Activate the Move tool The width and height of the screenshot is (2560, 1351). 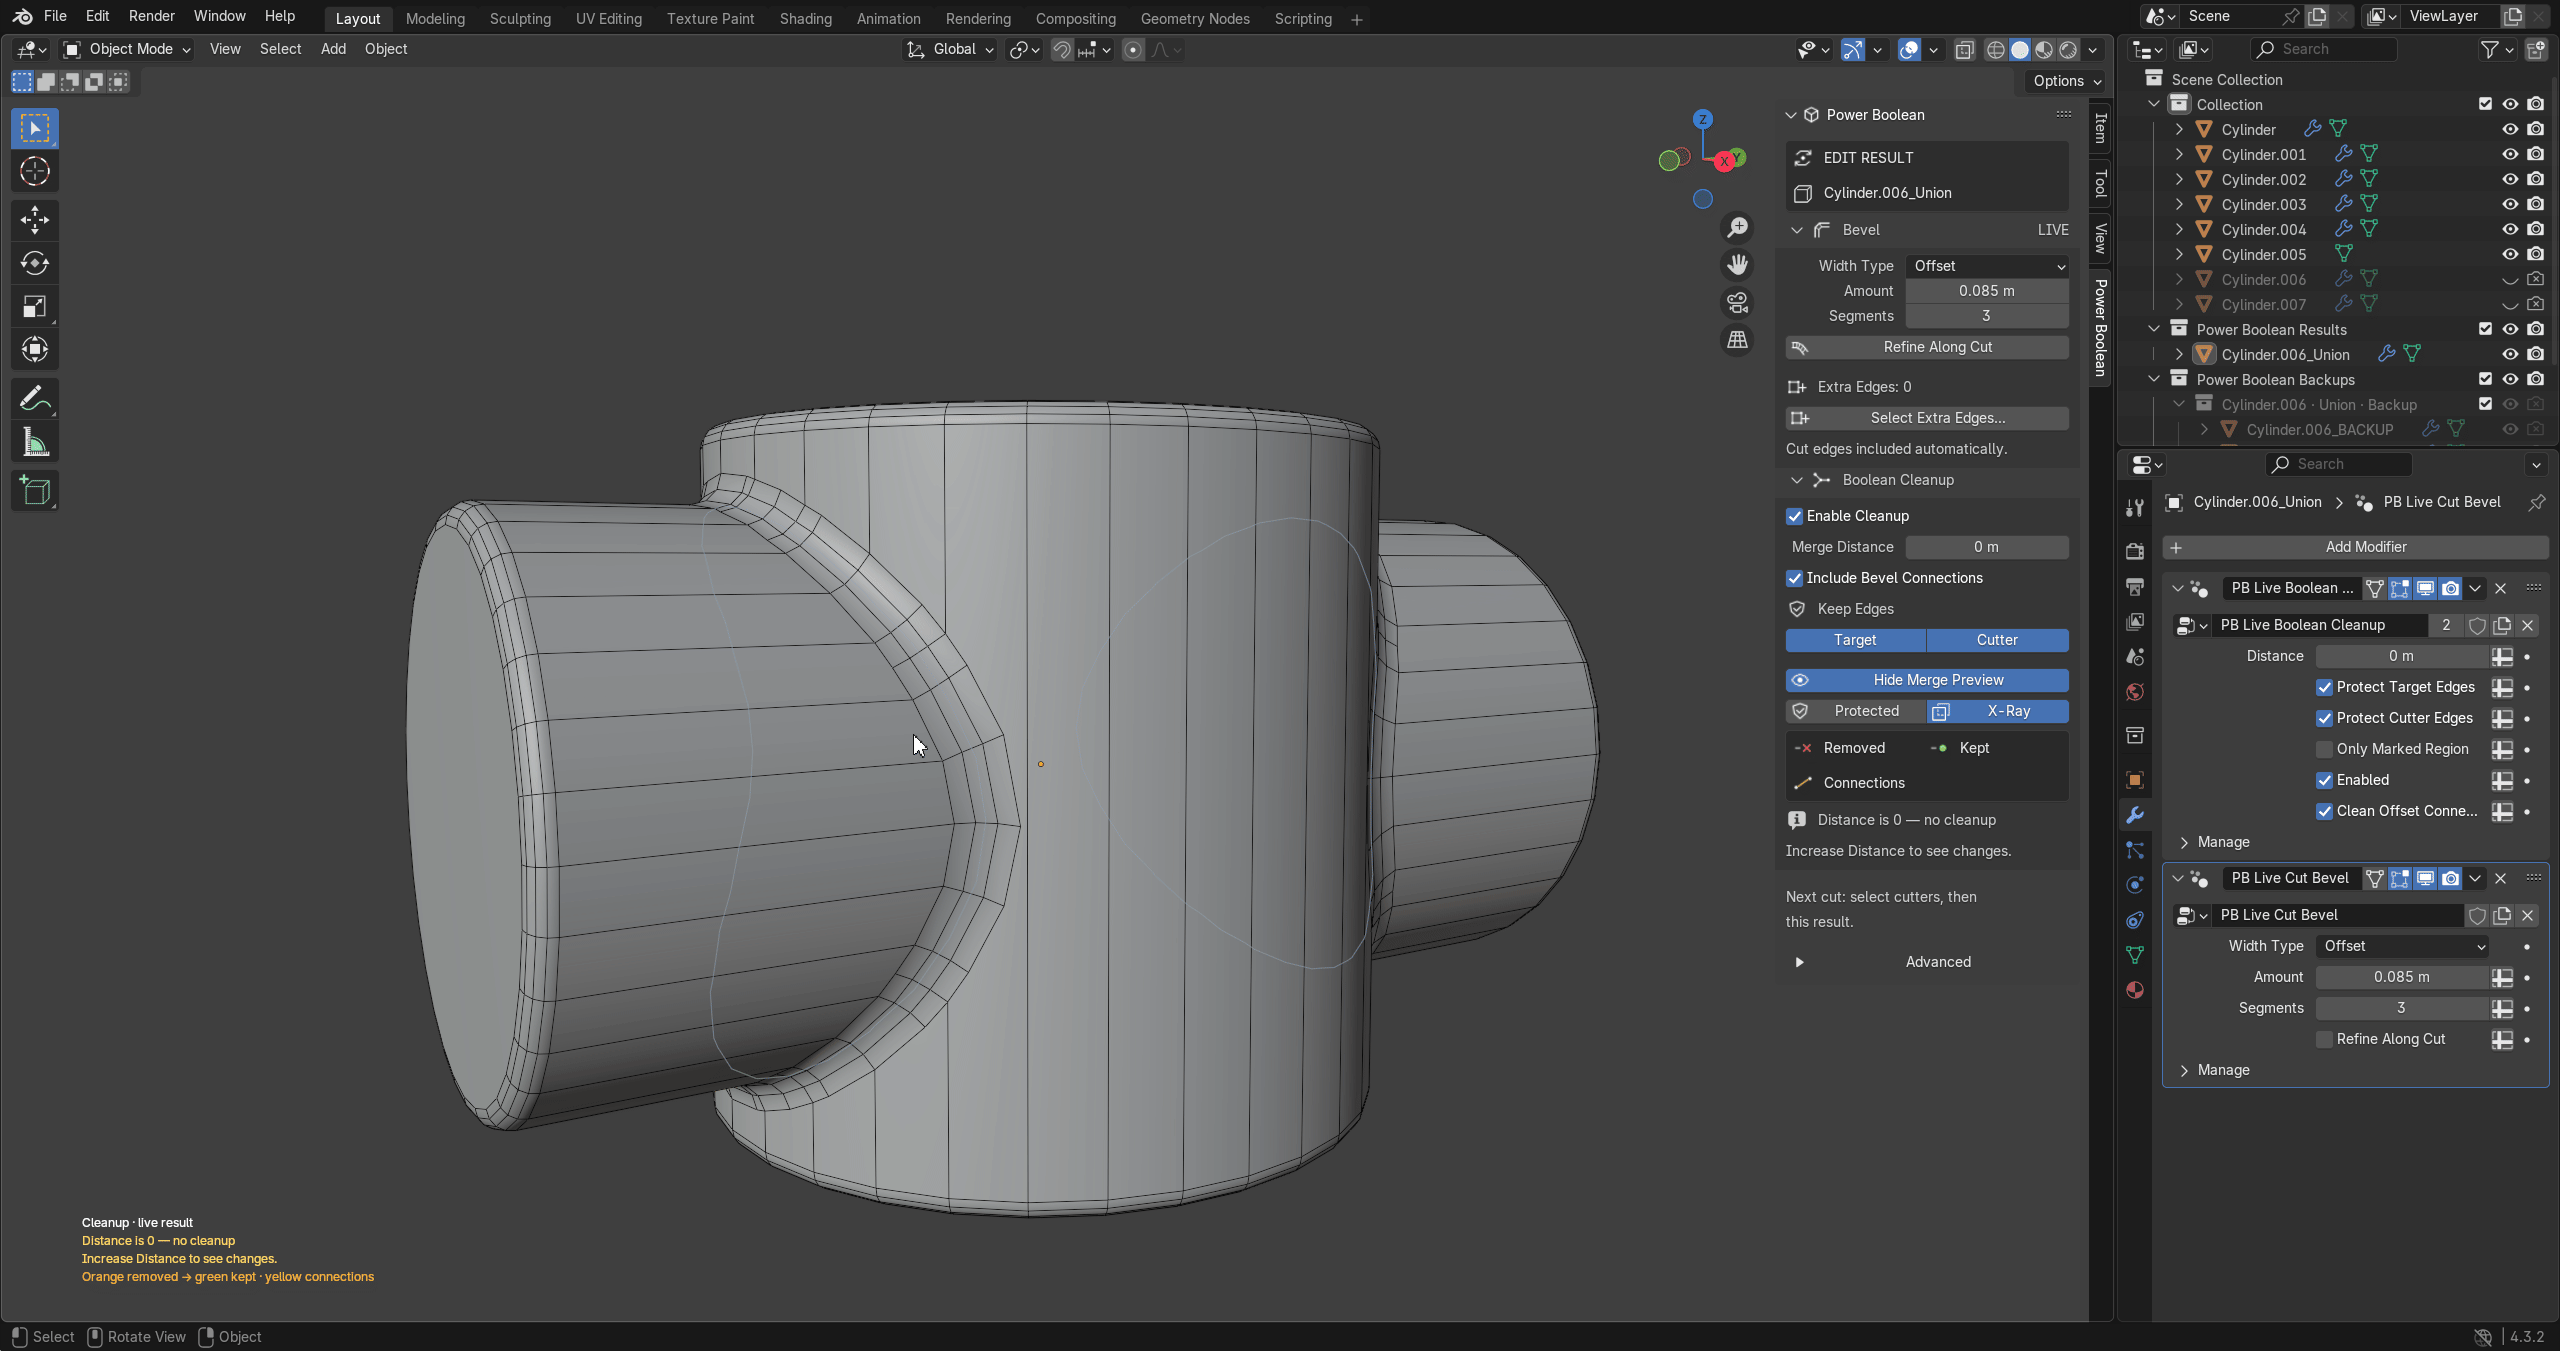pyautogui.click(x=35, y=220)
